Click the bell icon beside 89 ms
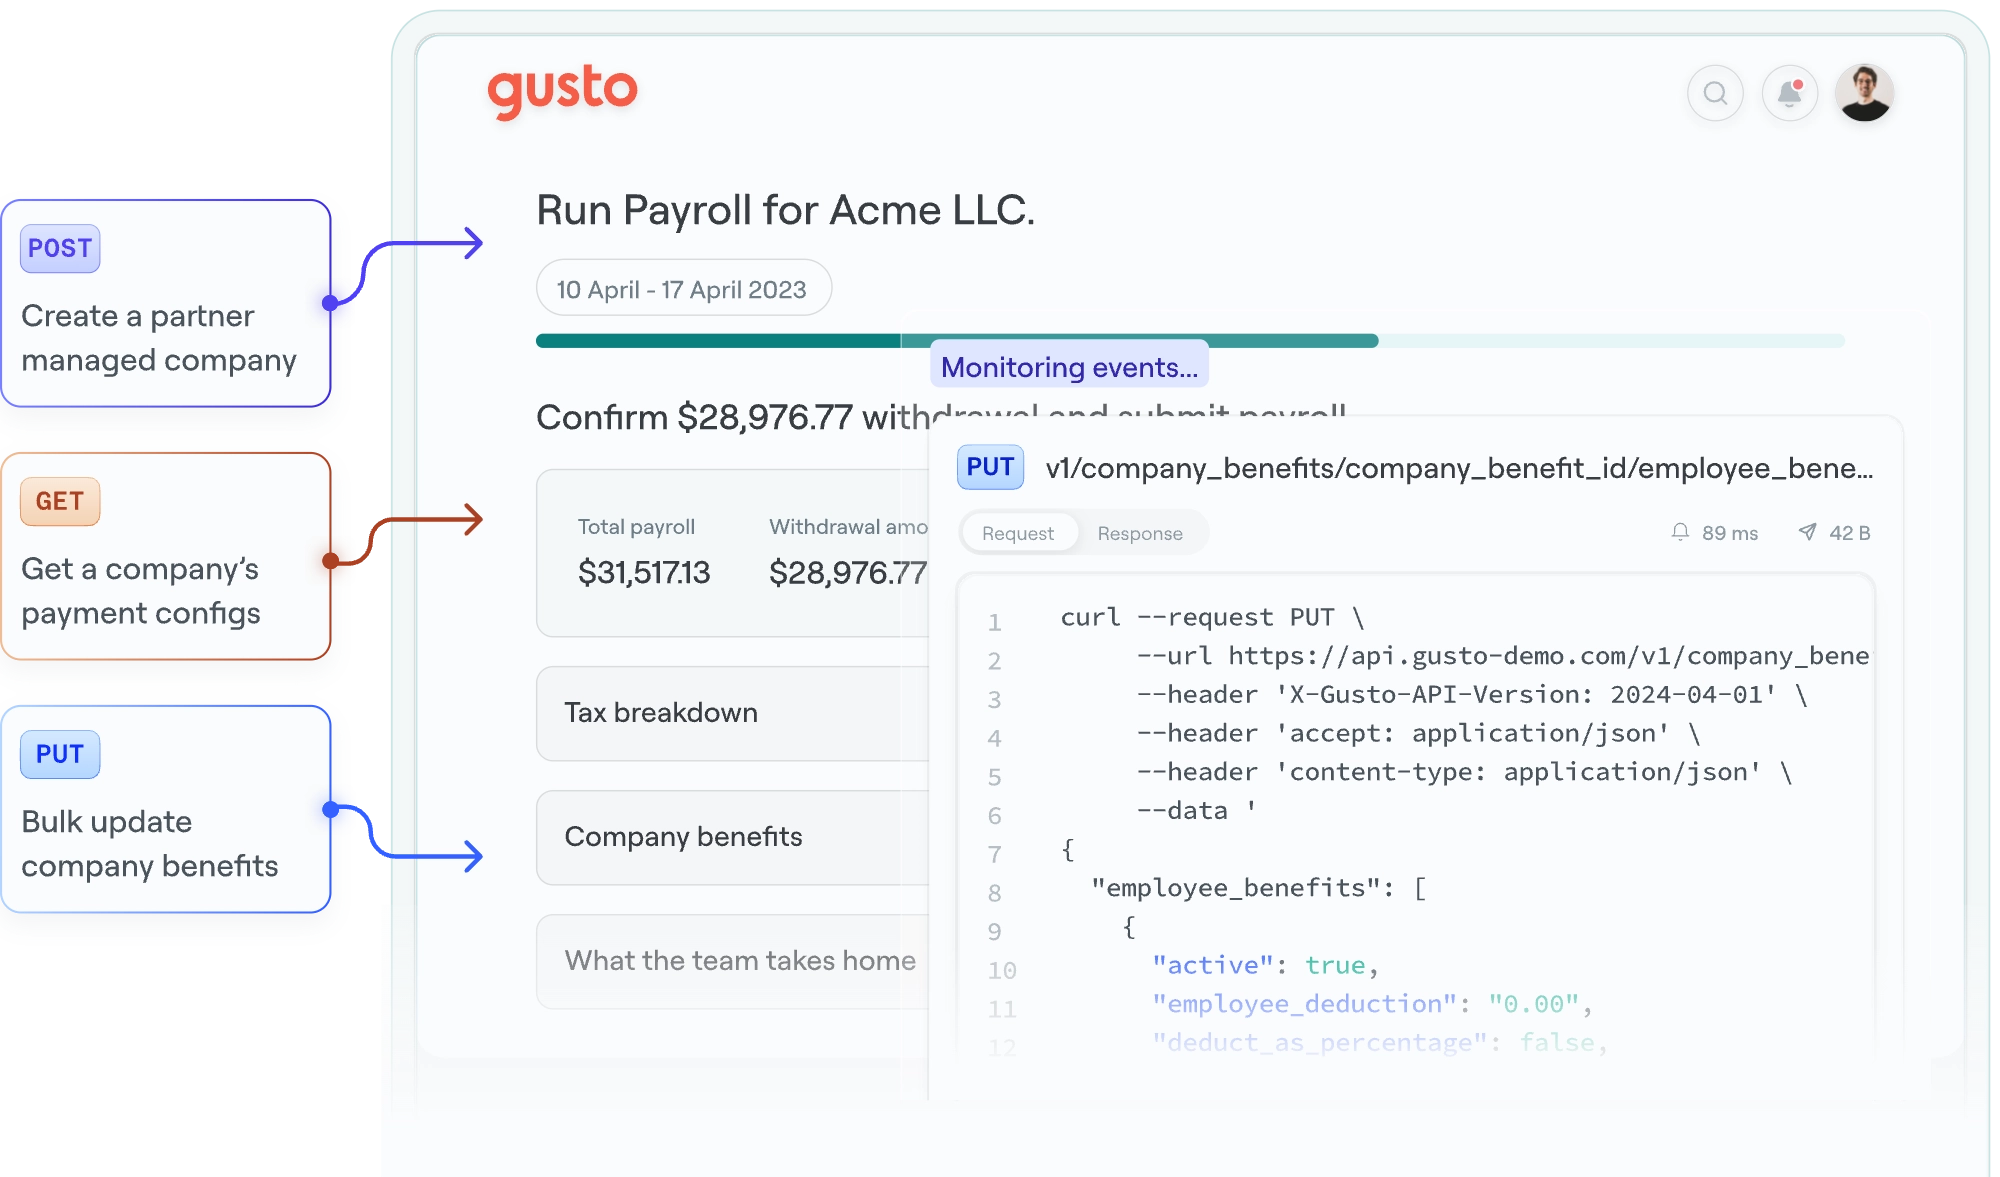 coord(1680,532)
